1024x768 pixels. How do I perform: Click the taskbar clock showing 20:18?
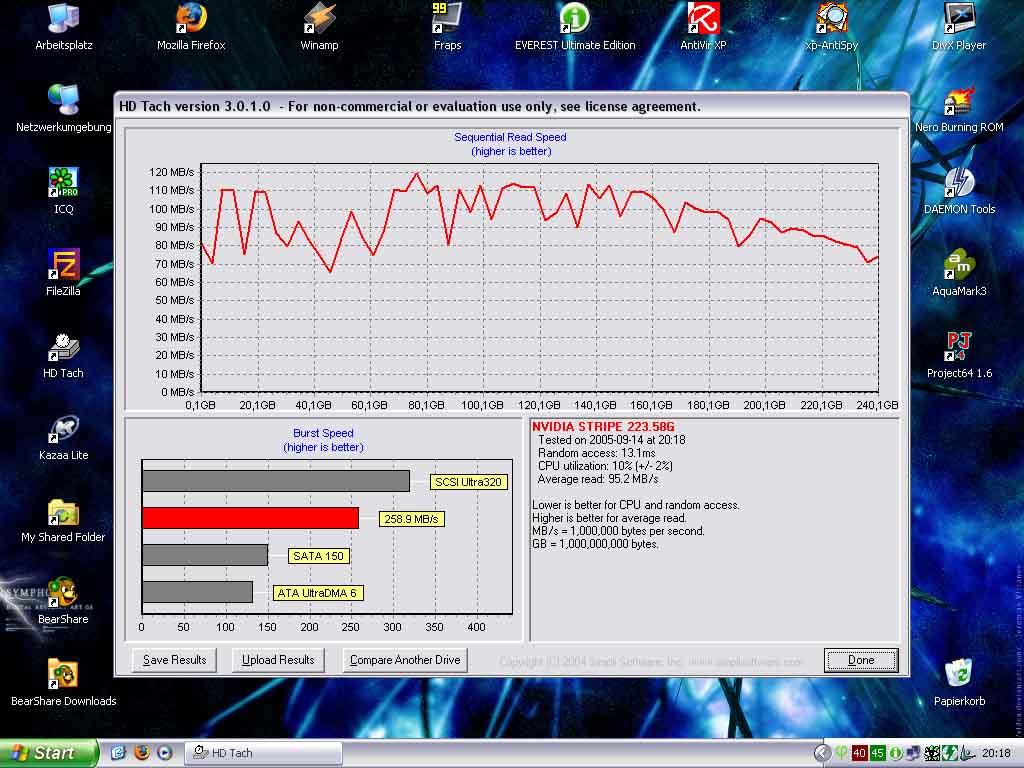coord(996,753)
